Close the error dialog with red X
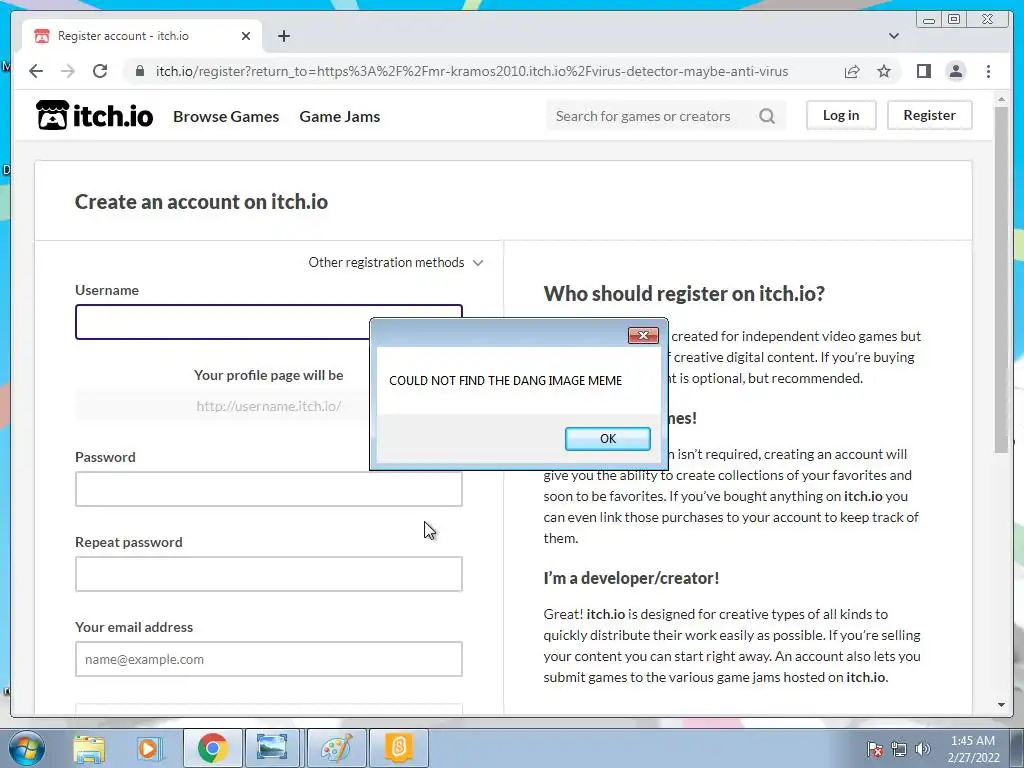The image size is (1024, 768). [643, 335]
